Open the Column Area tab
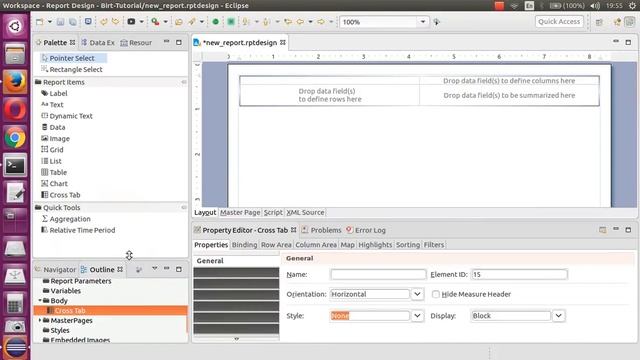The width and height of the screenshot is (640, 360). tap(316, 245)
